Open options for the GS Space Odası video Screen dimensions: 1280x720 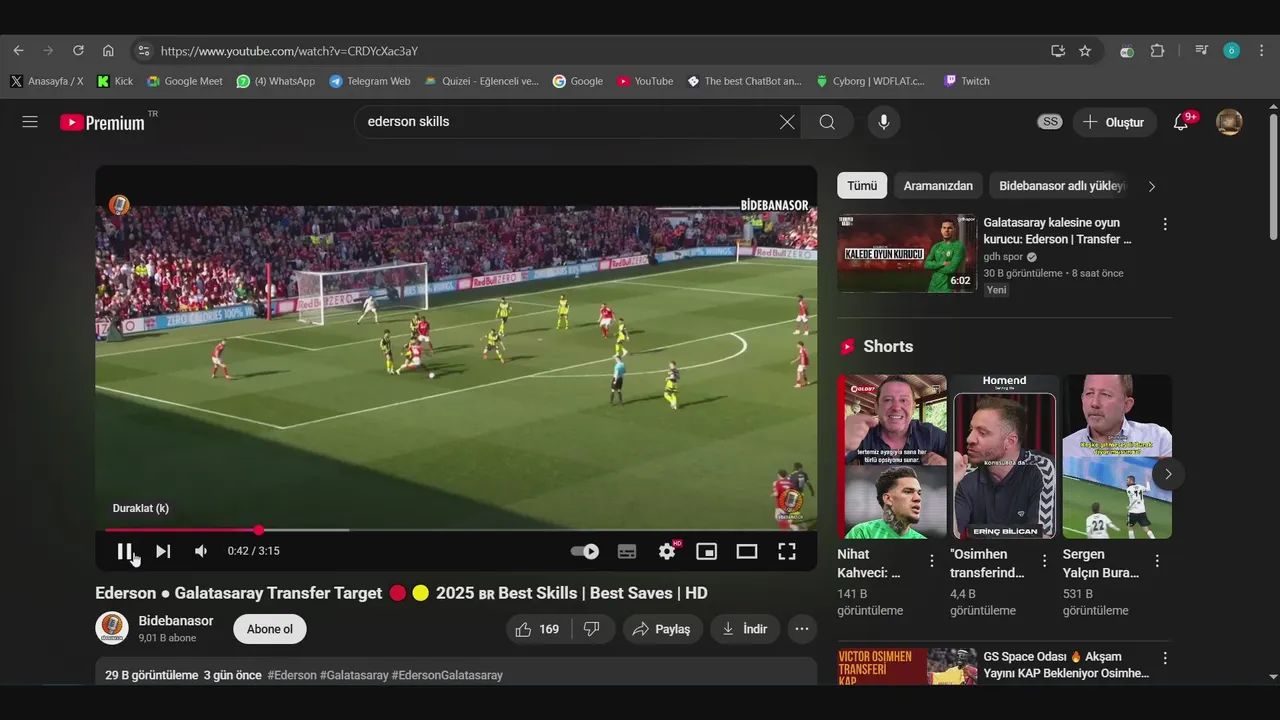click(1164, 658)
